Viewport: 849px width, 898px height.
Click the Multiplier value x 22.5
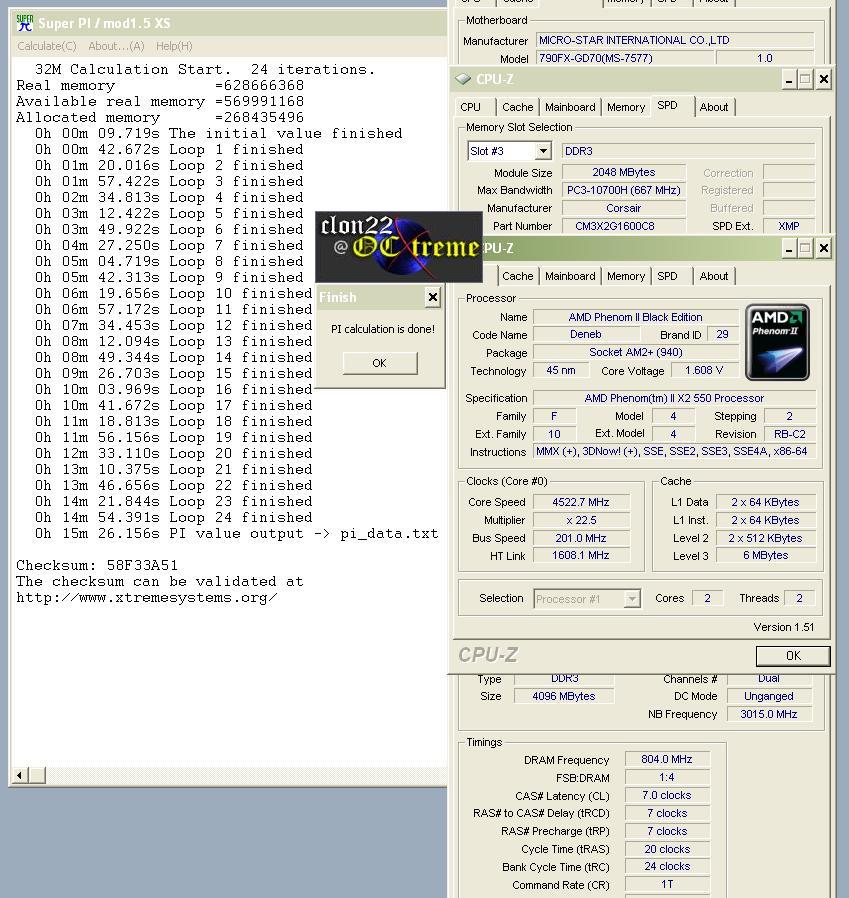coord(581,520)
